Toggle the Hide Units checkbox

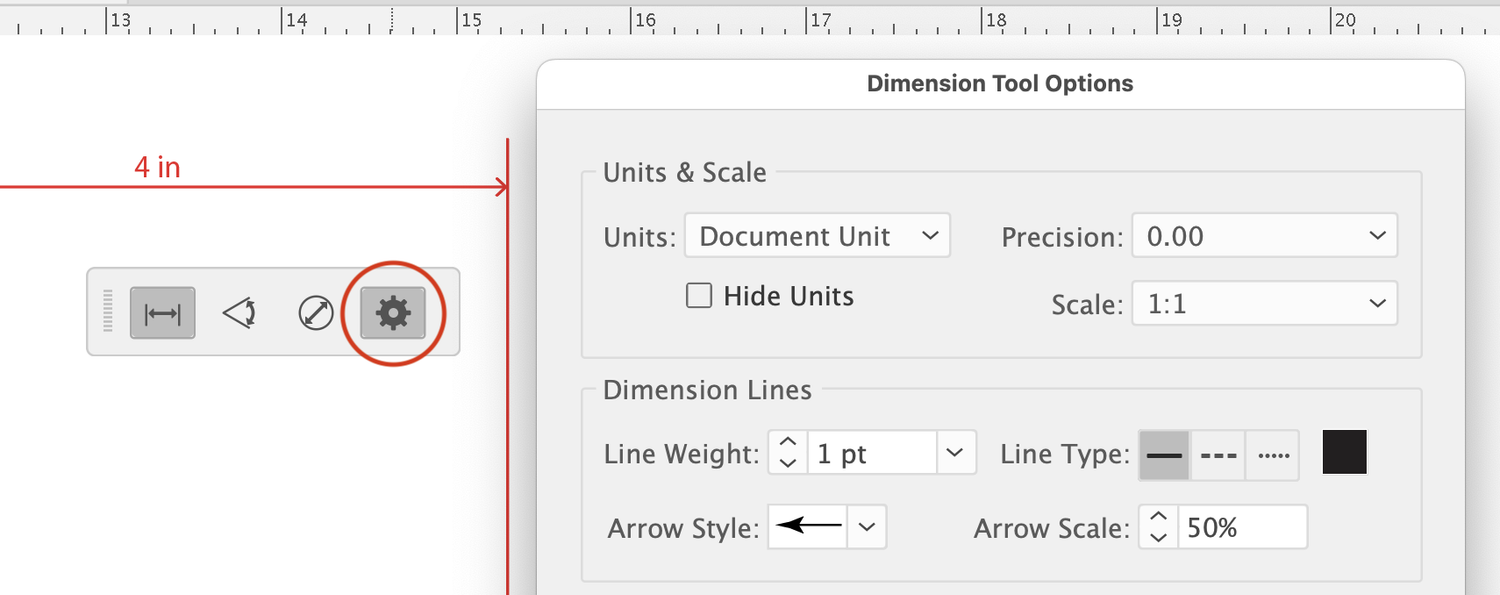698,295
